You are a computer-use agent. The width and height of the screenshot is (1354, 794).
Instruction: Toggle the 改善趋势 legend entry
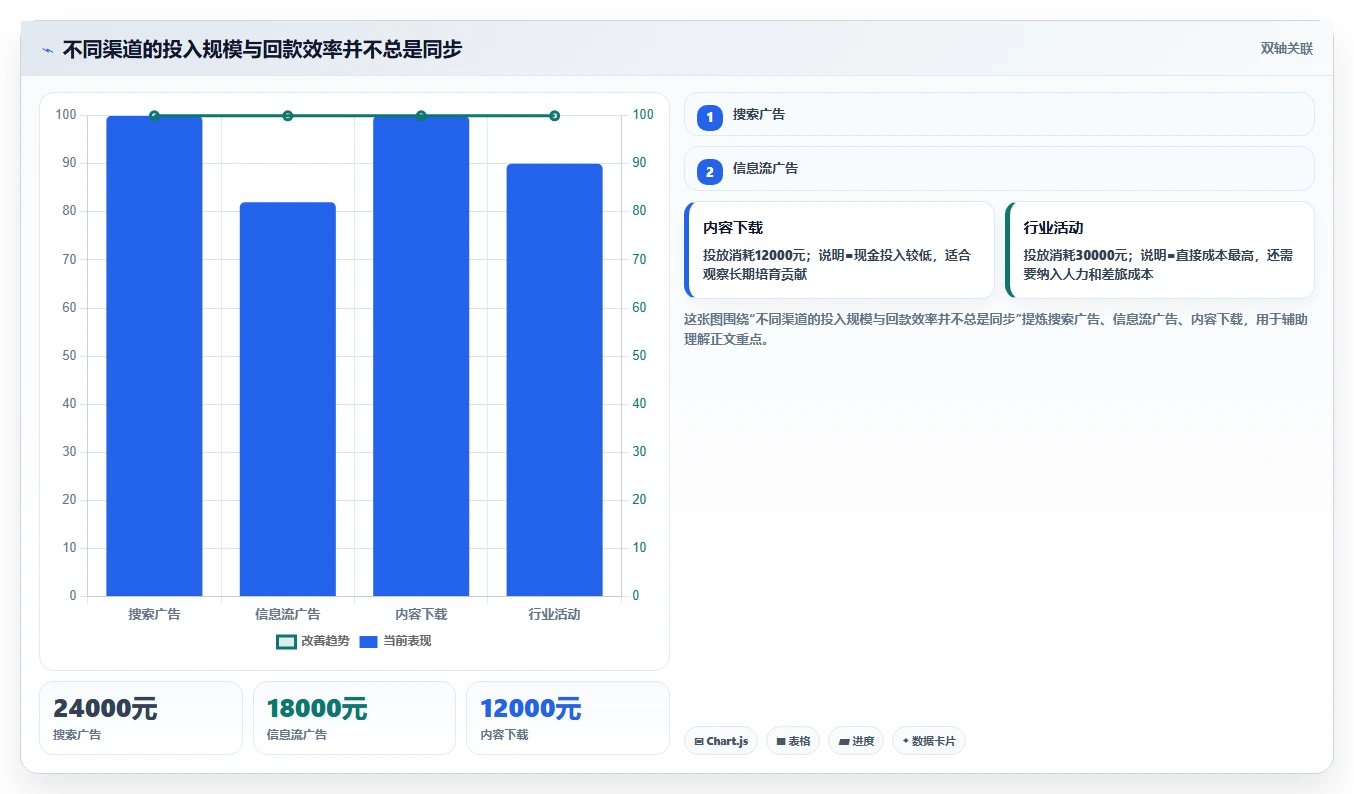[313, 641]
